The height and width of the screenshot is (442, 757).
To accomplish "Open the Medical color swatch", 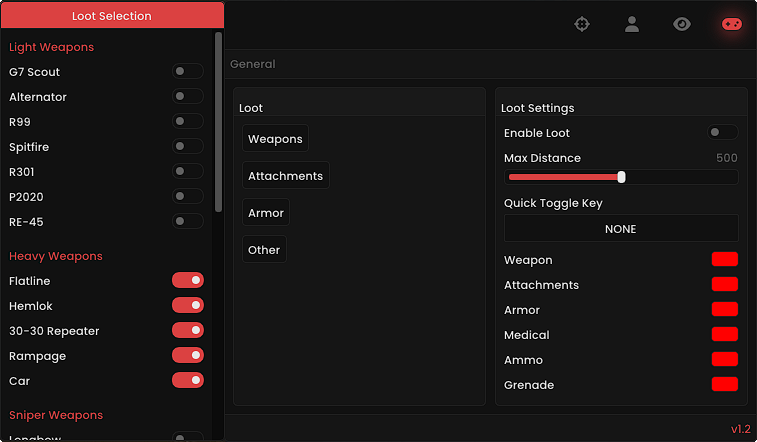I will pyautogui.click(x=725, y=334).
